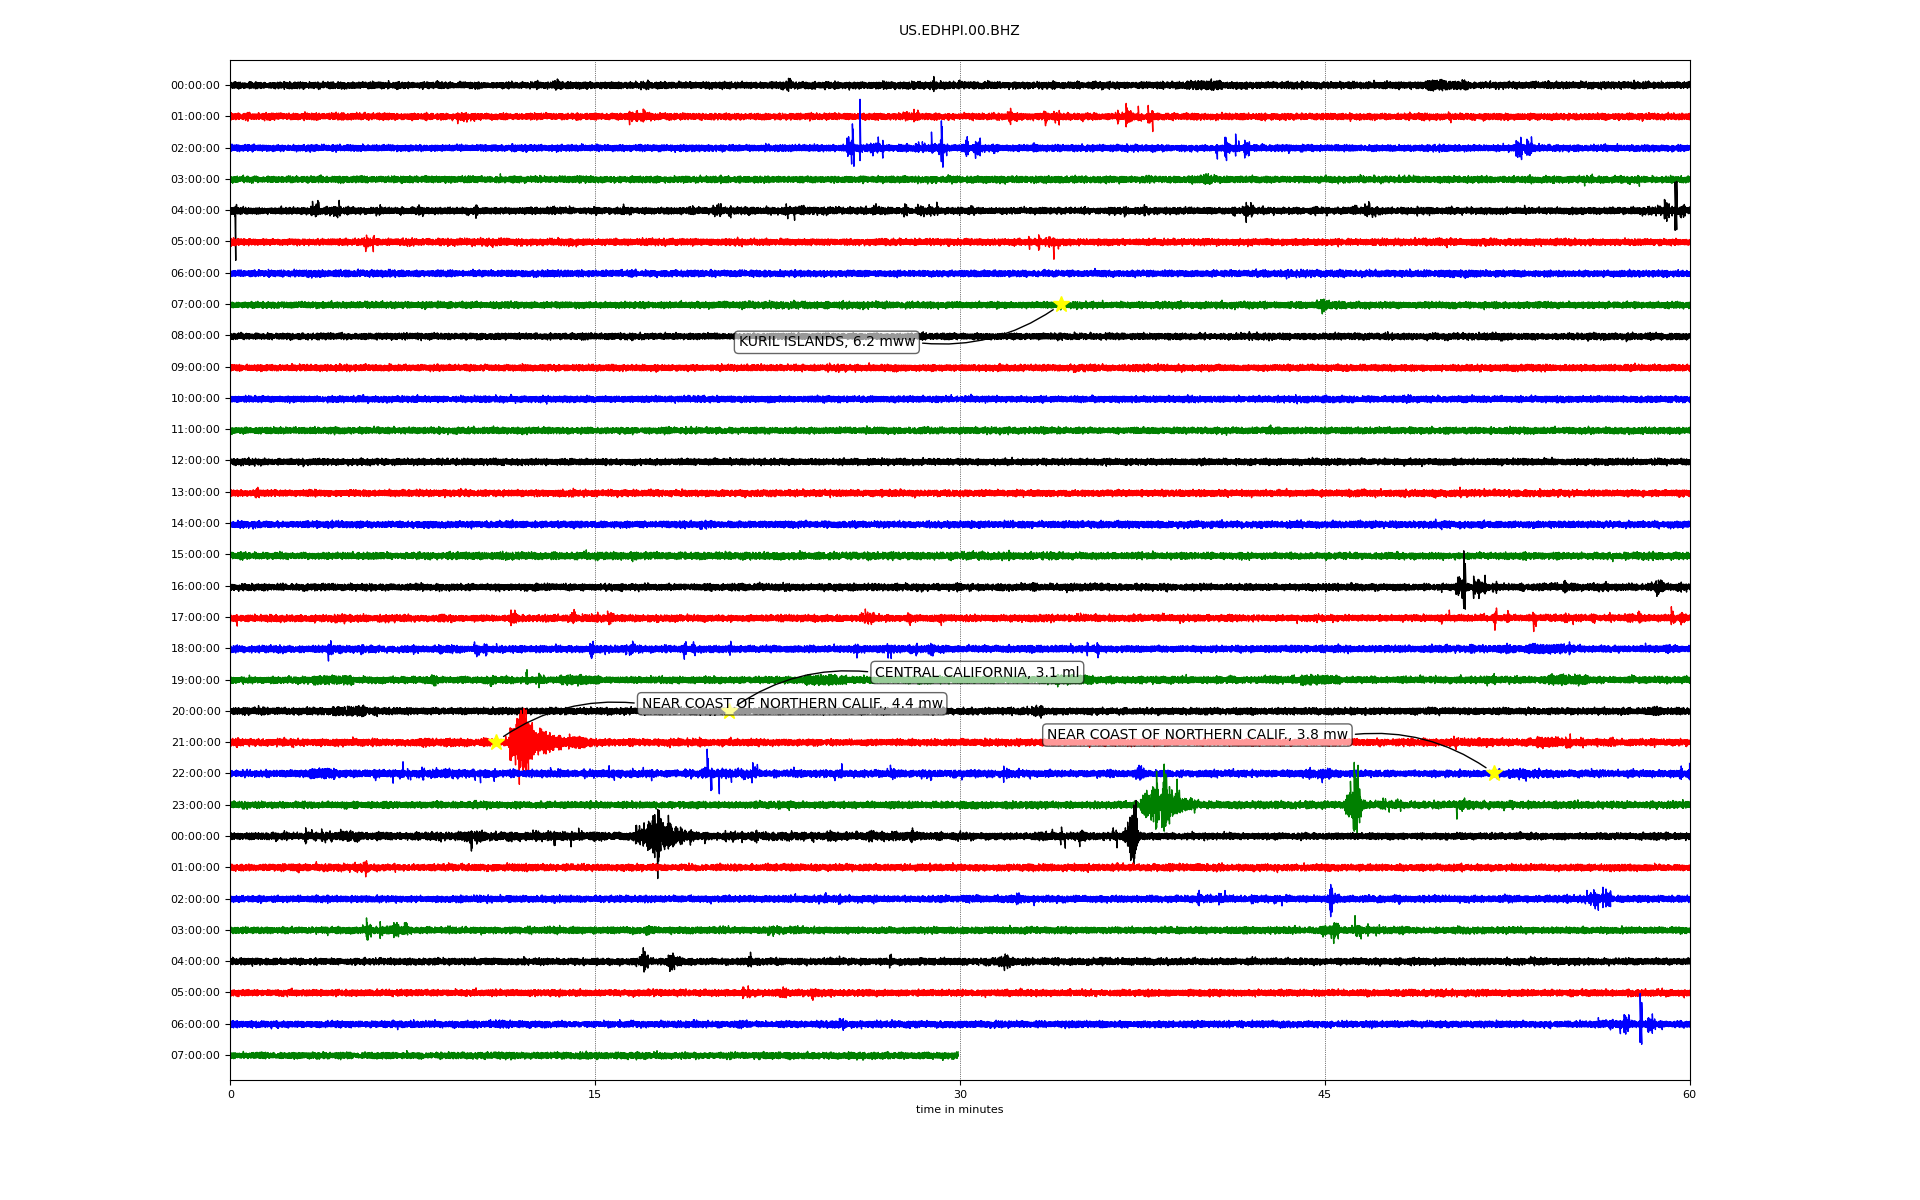This screenshot has height=1200, width=1920.
Task: Click the 12:00:00 time axis label
Action: [x=195, y=461]
